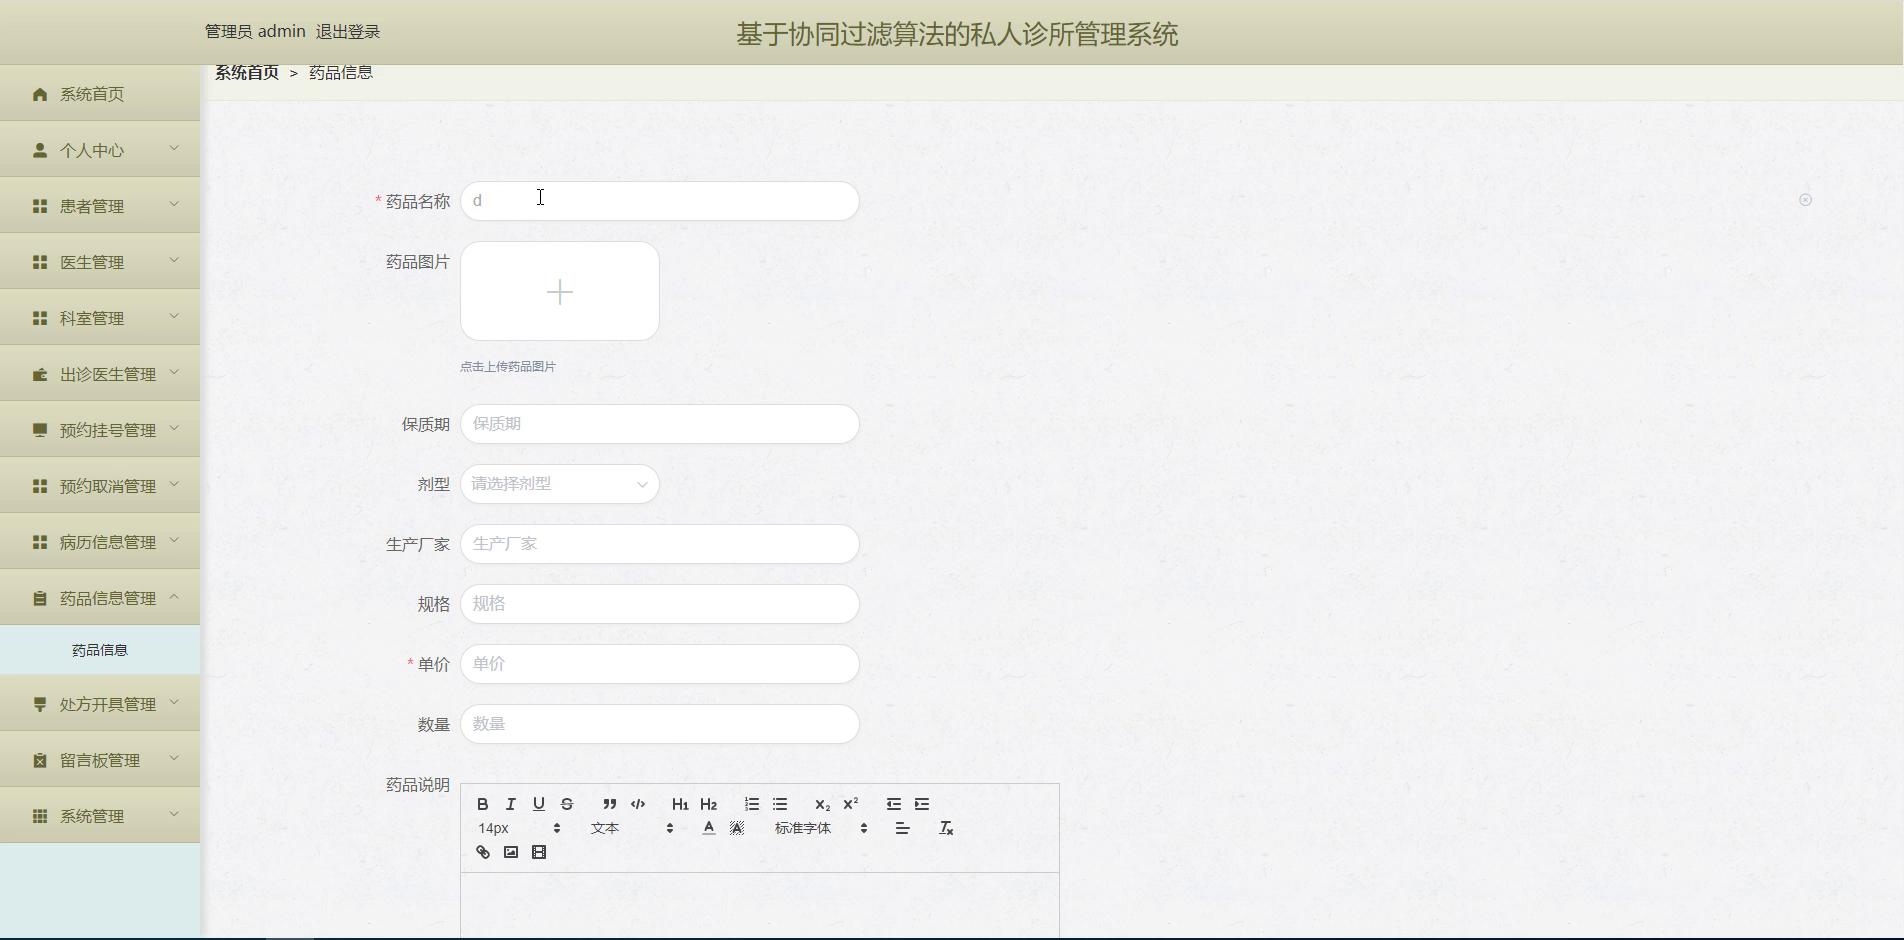Decrease text indent
The width and height of the screenshot is (1904, 940).
tap(894, 804)
